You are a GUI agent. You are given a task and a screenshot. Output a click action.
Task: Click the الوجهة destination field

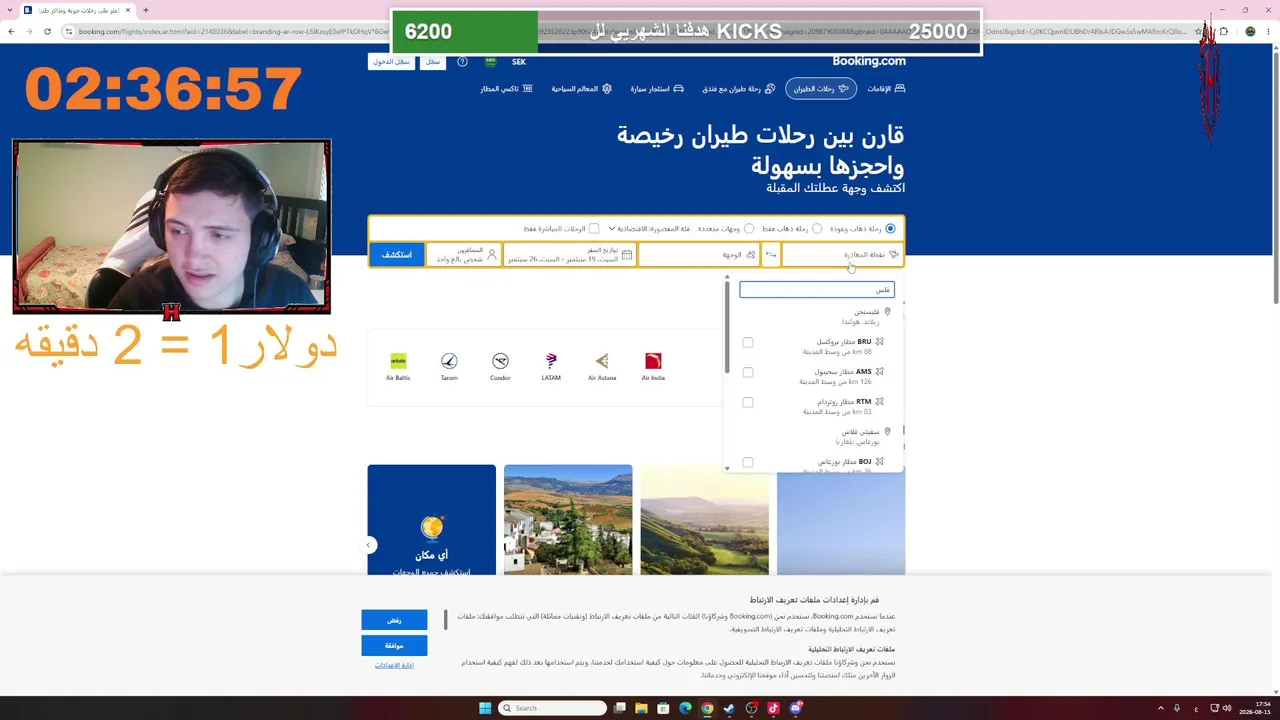[700, 255]
